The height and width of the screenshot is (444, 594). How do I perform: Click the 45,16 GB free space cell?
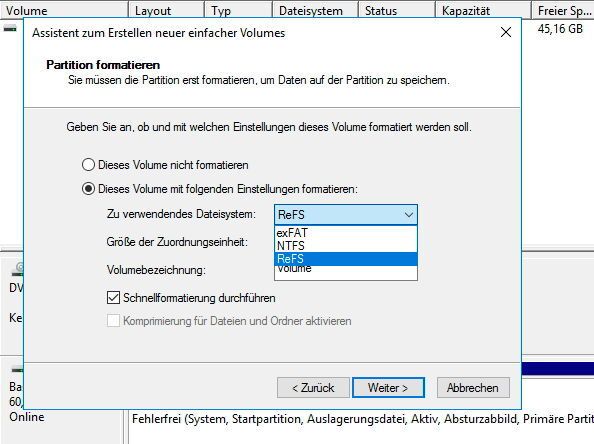coord(560,28)
